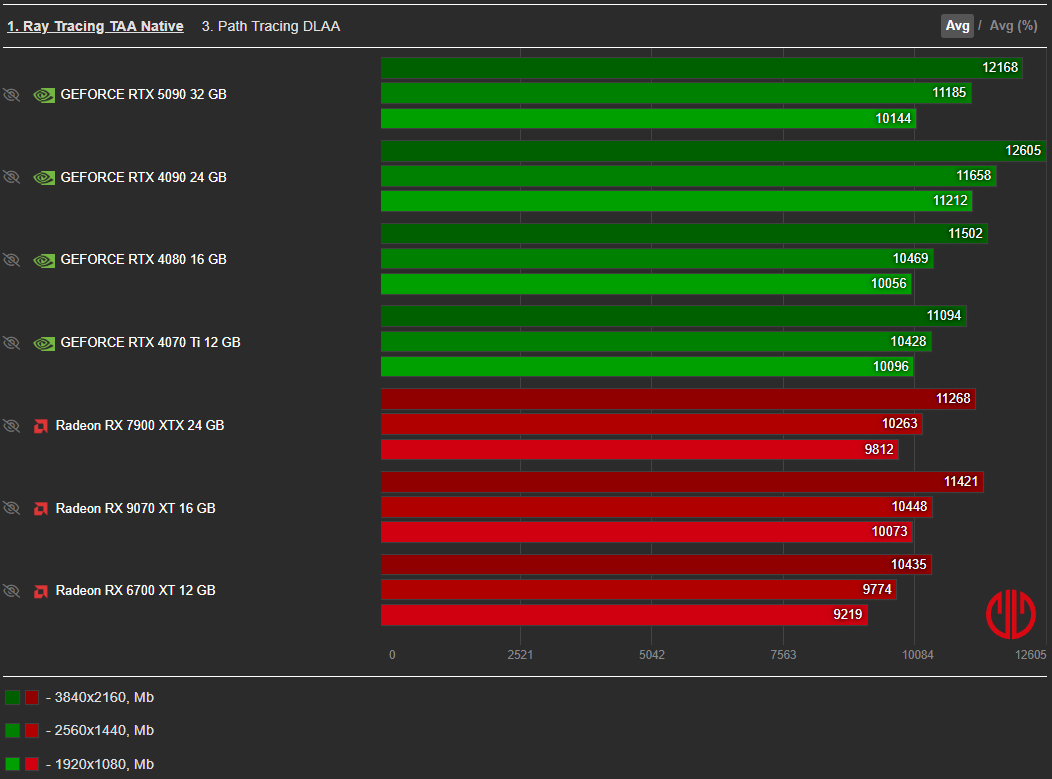This screenshot has height=779, width=1052.
Task: Click the RX 9070 XT bar showing 10073
Action: [647, 532]
